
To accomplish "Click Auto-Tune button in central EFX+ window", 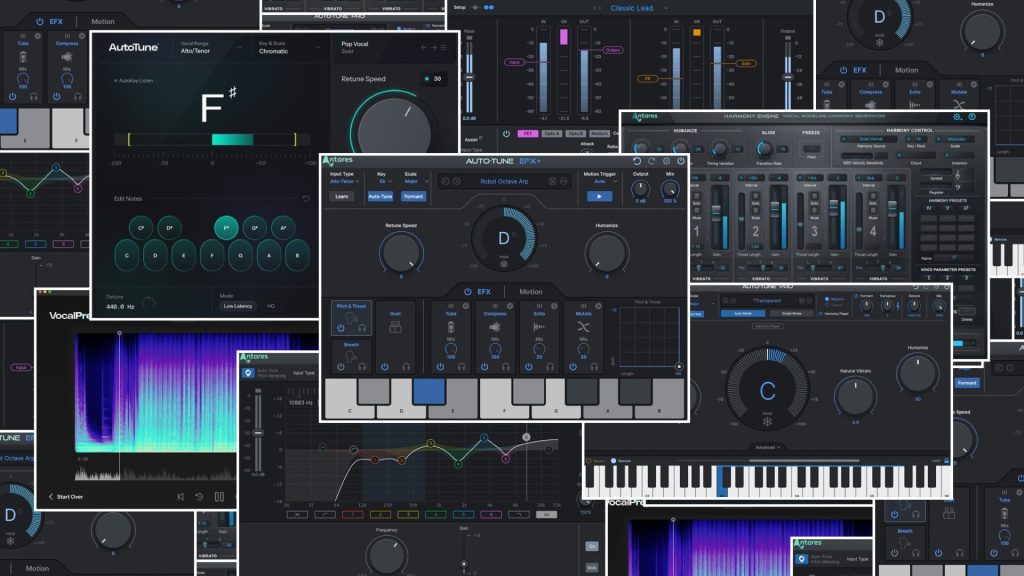I will click(x=380, y=197).
